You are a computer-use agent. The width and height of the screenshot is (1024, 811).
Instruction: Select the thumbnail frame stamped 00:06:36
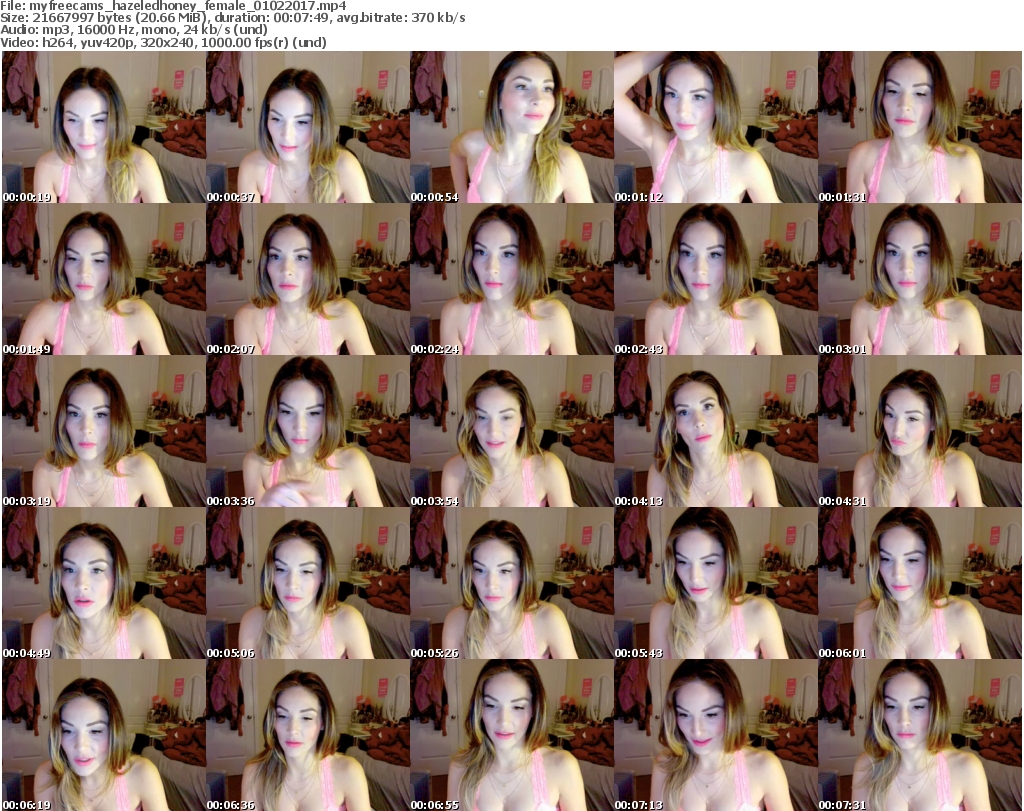[308, 735]
